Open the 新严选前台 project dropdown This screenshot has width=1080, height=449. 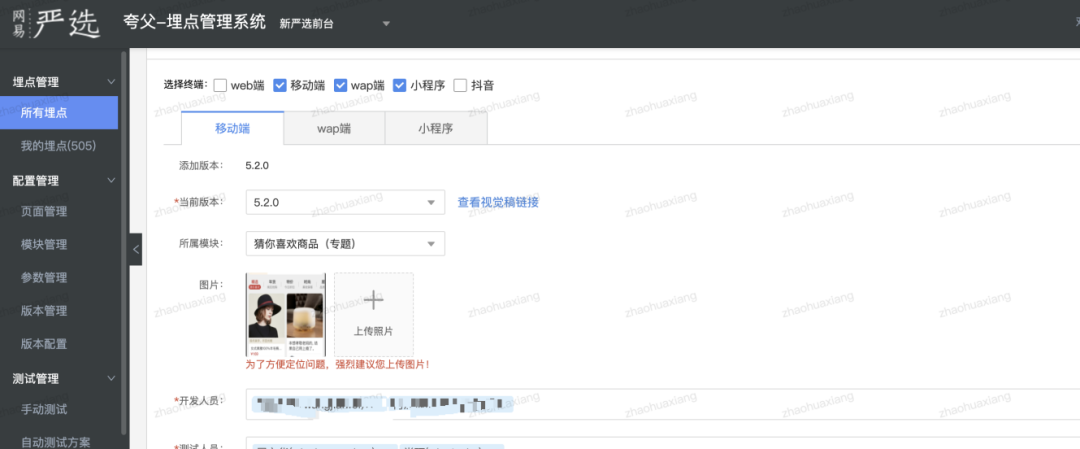[335, 23]
